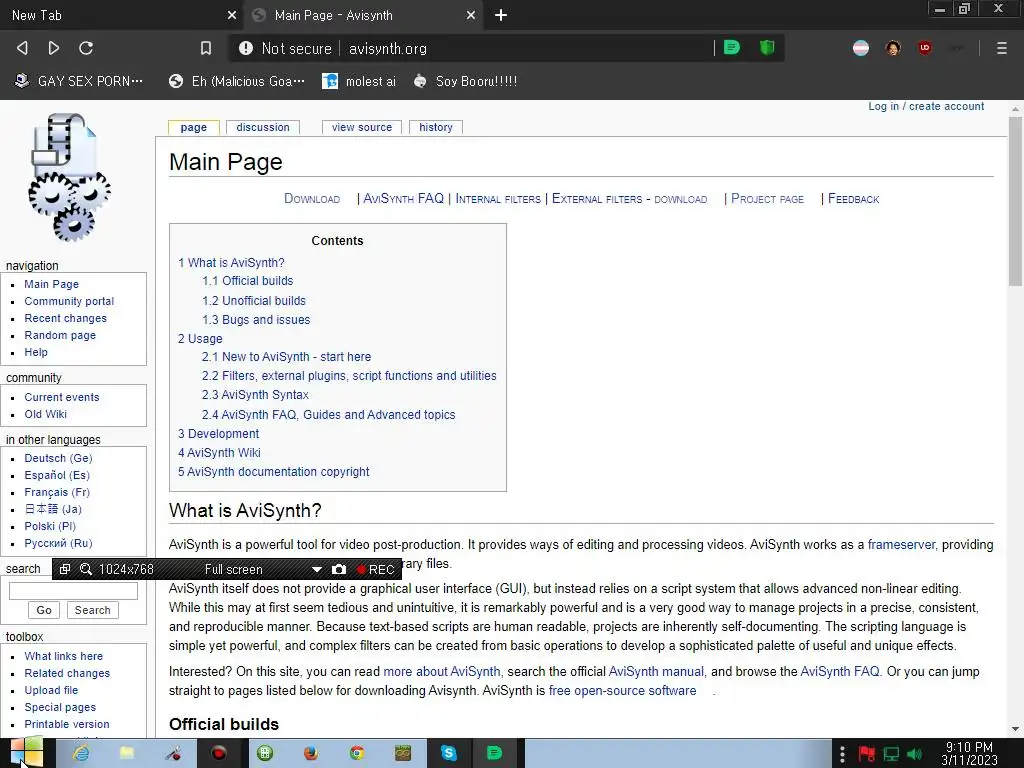Bookmark this page with the bookmark icon
The height and width of the screenshot is (768, 1024).
click(x=206, y=48)
